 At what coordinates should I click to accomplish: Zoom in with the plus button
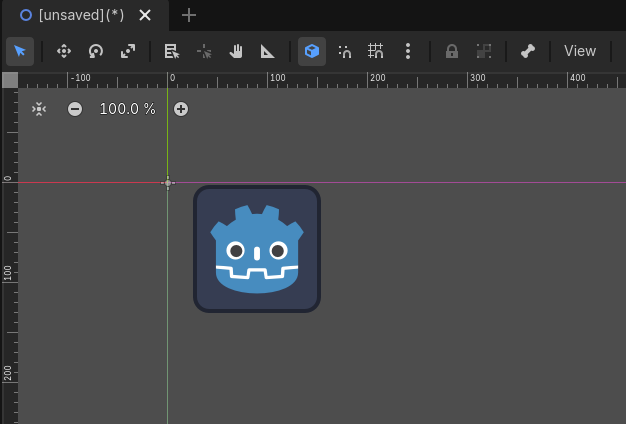click(181, 109)
